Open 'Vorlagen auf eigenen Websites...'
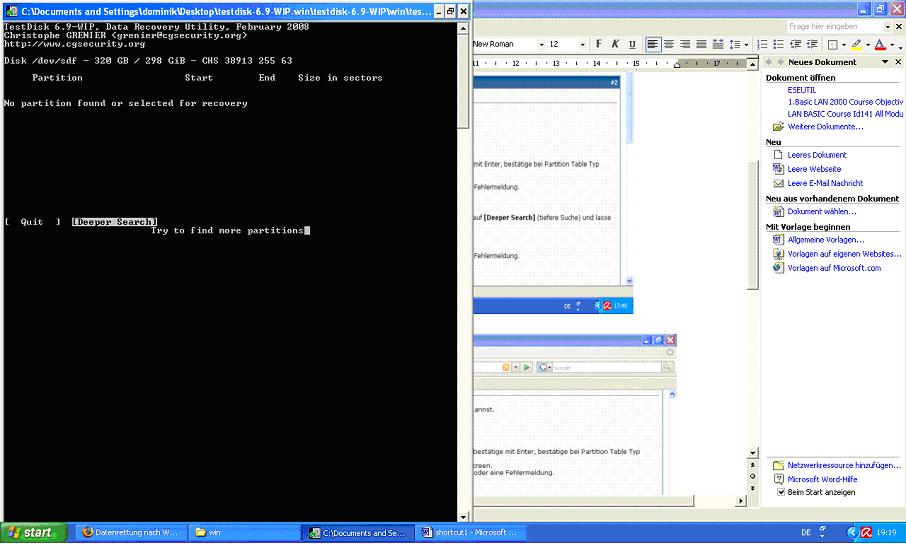 844,254
